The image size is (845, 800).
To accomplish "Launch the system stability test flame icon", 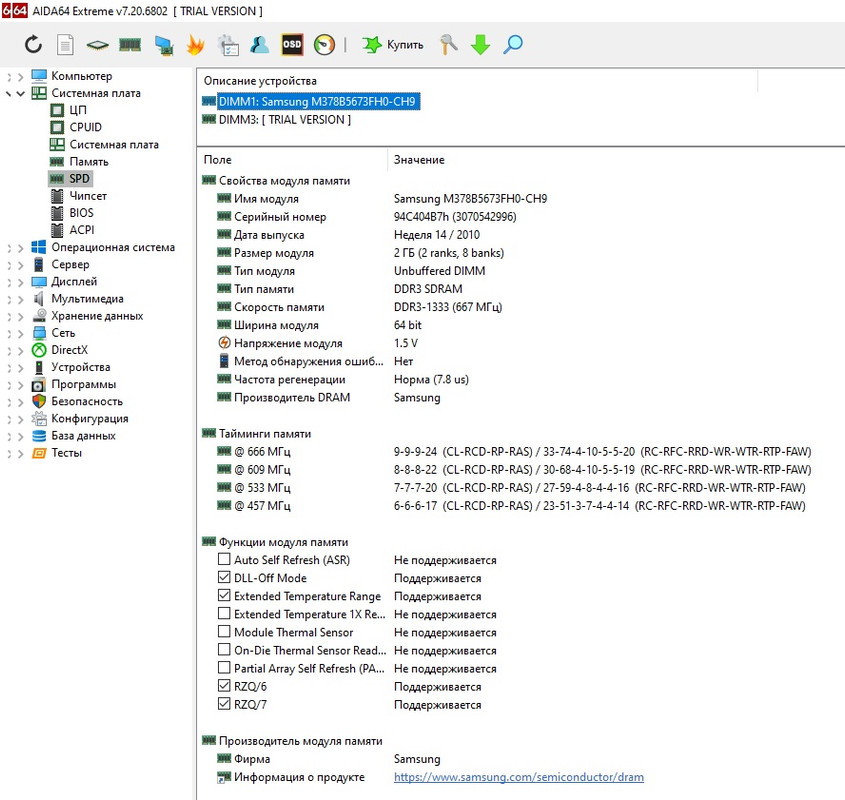I will 195,44.
